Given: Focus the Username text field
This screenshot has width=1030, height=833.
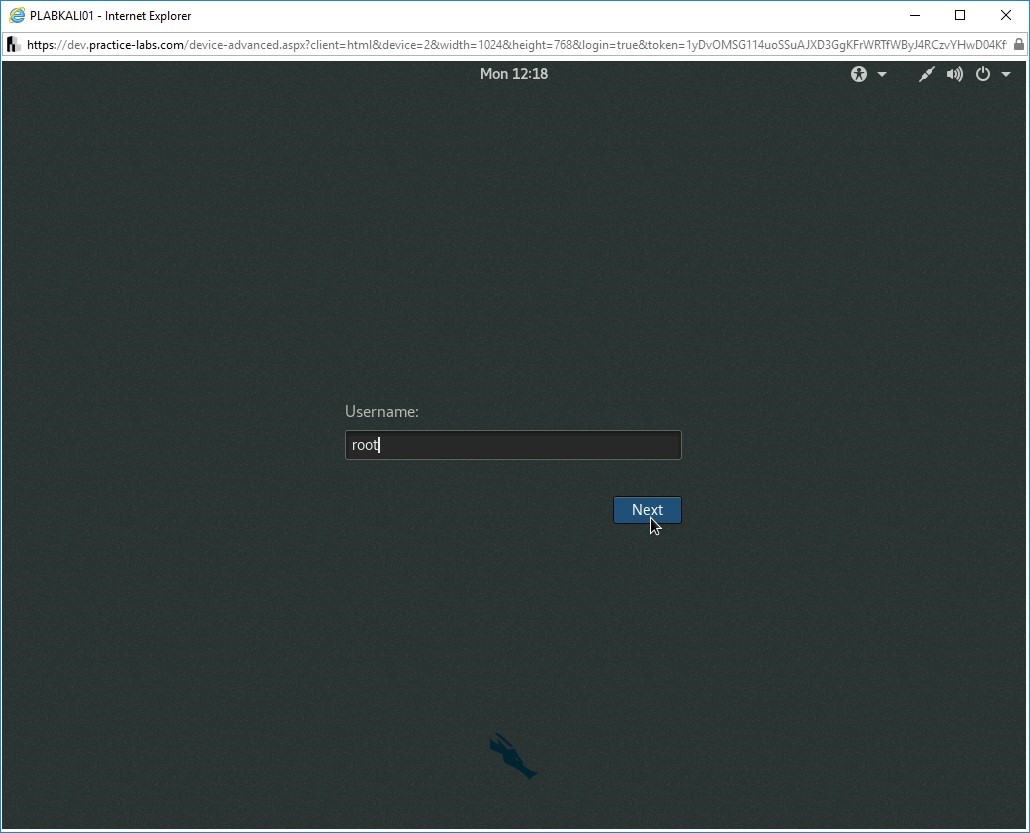Looking at the screenshot, I should 513,445.
